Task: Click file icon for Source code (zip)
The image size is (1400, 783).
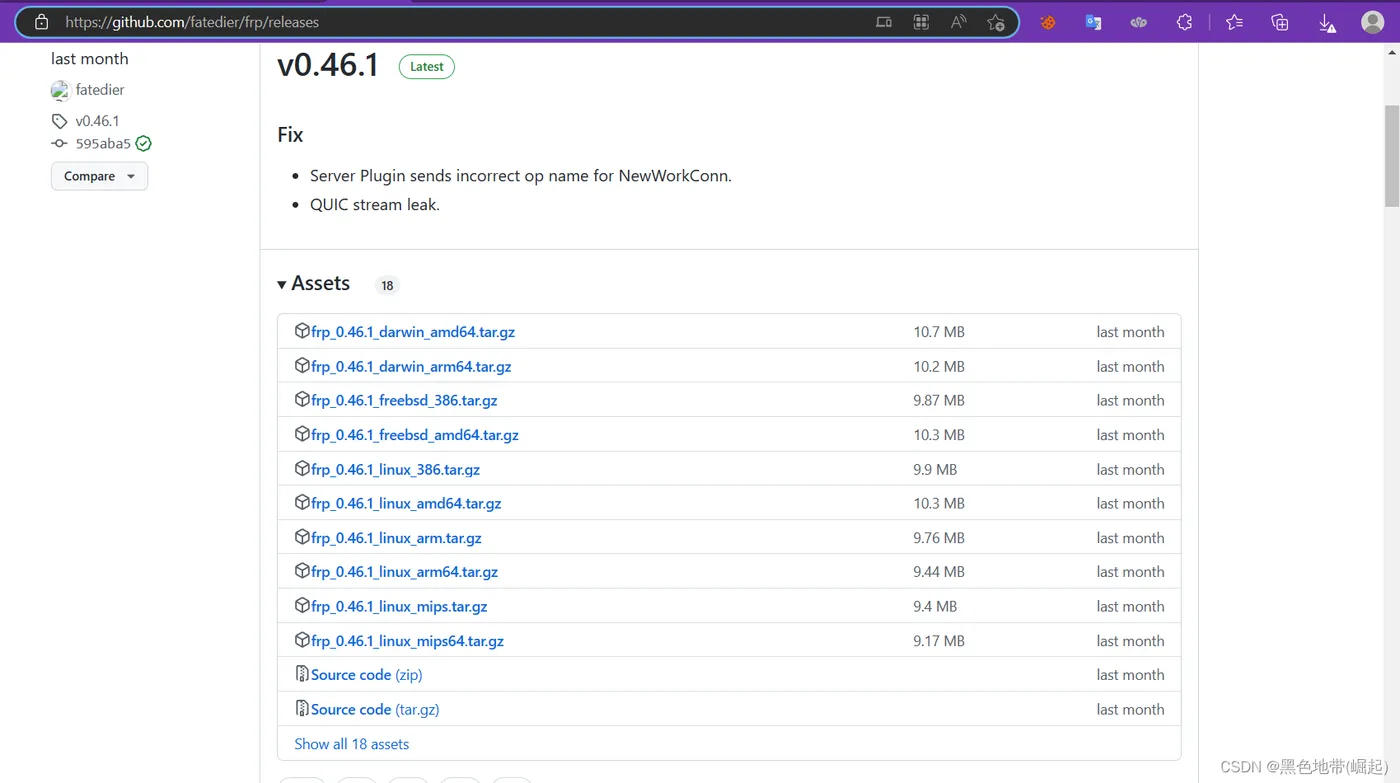Action: tap(302, 674)
